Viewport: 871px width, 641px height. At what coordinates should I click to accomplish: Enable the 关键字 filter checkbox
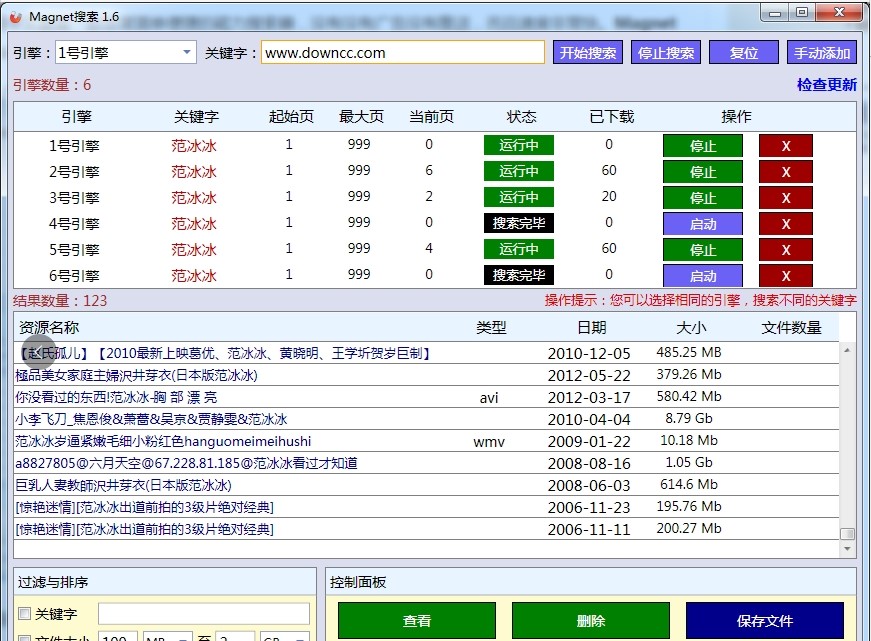tap(25, 614)
